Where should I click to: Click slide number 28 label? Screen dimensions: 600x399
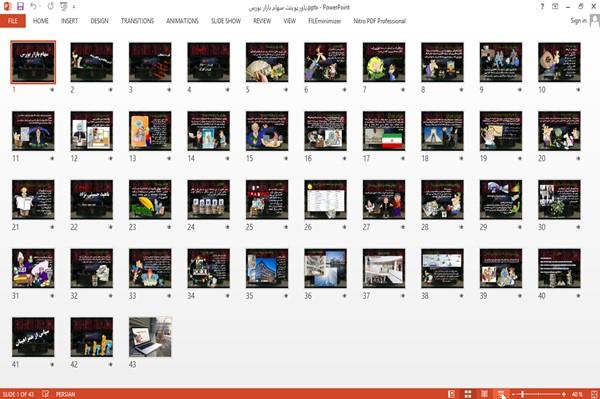(425, 227)
